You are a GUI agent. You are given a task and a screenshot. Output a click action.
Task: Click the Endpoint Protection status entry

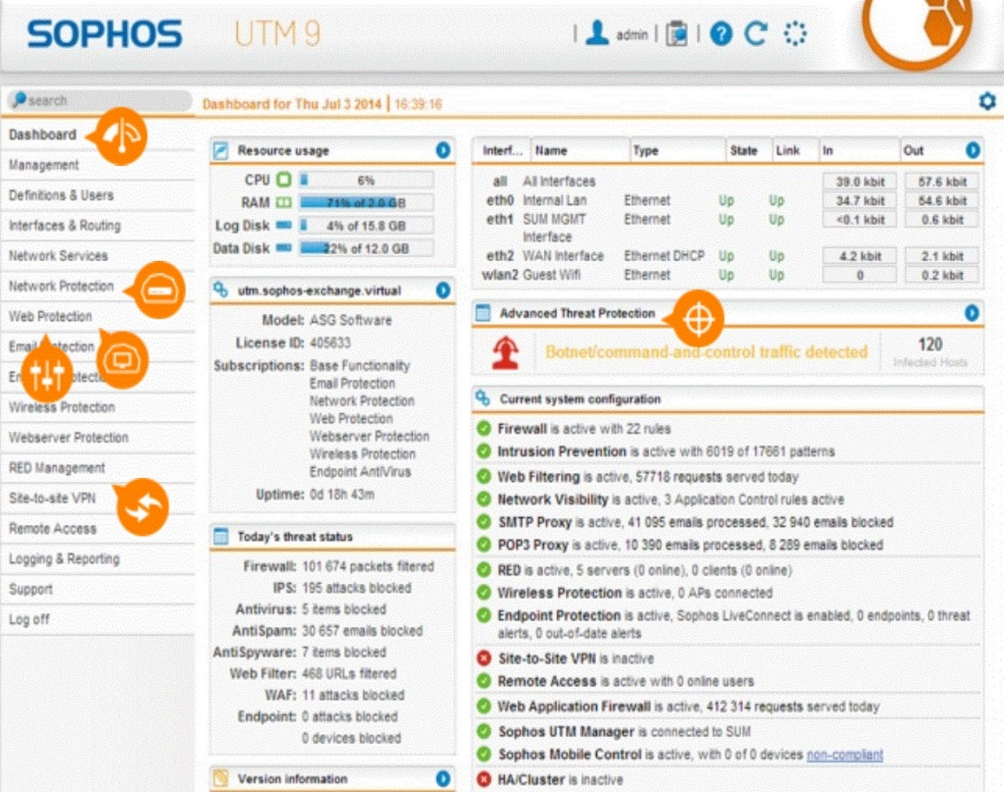(x=734, y=624)
